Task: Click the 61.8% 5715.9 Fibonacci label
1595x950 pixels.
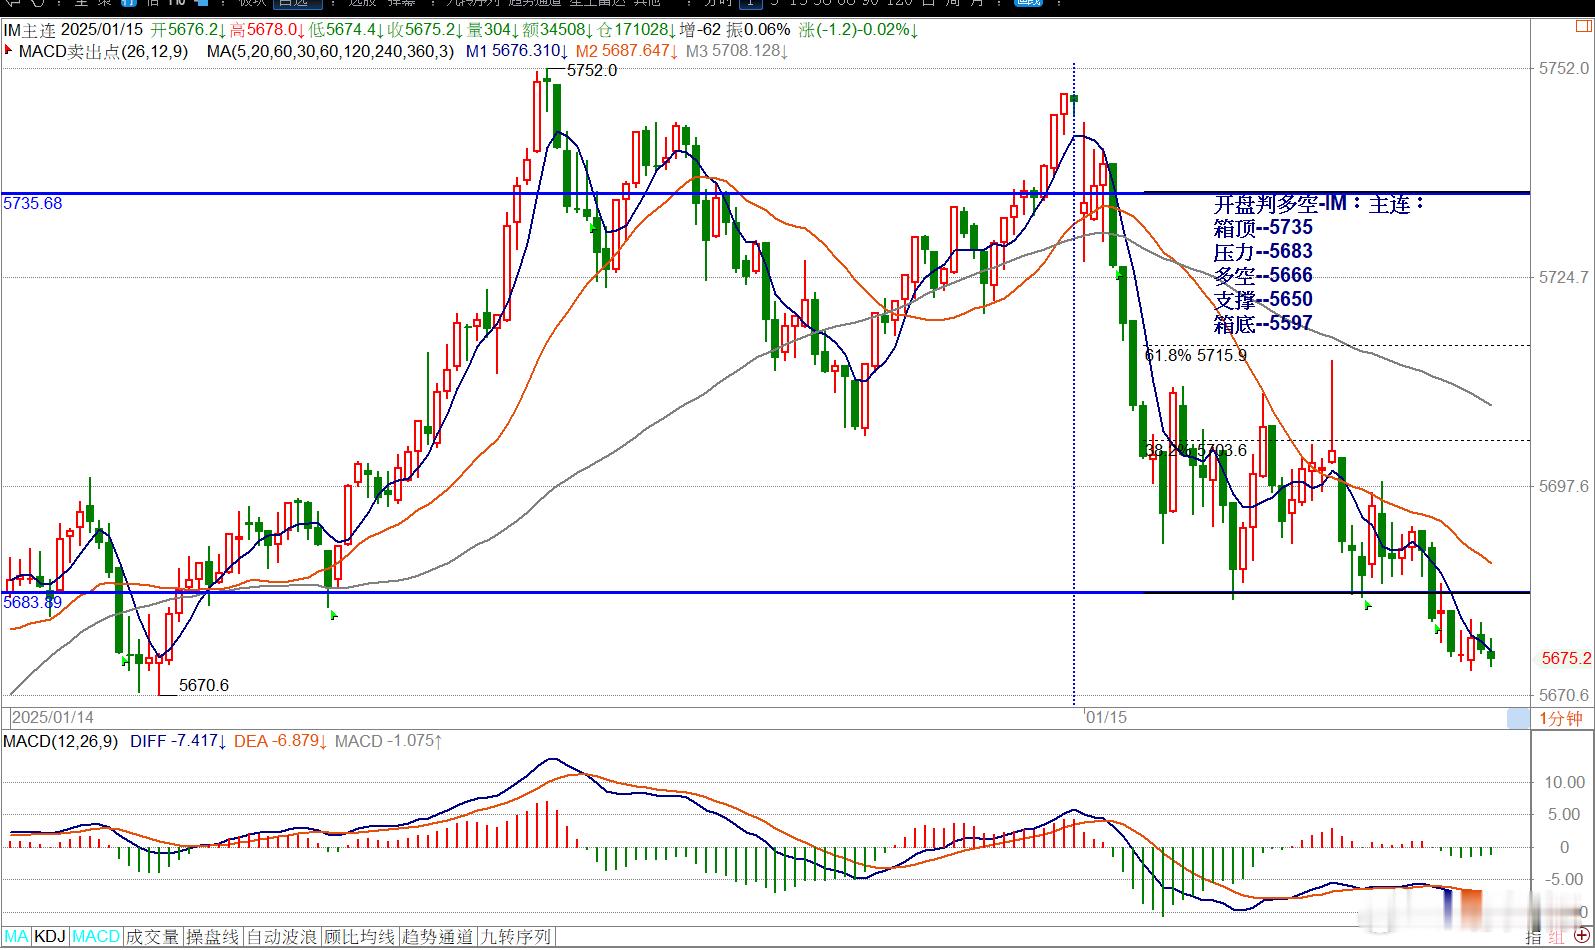Action: coord(1196,355)
